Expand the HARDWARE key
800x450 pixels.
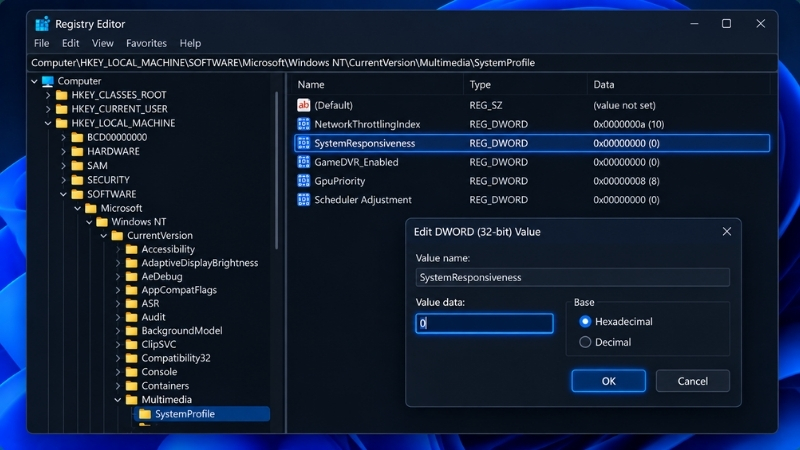pos(63,152)
